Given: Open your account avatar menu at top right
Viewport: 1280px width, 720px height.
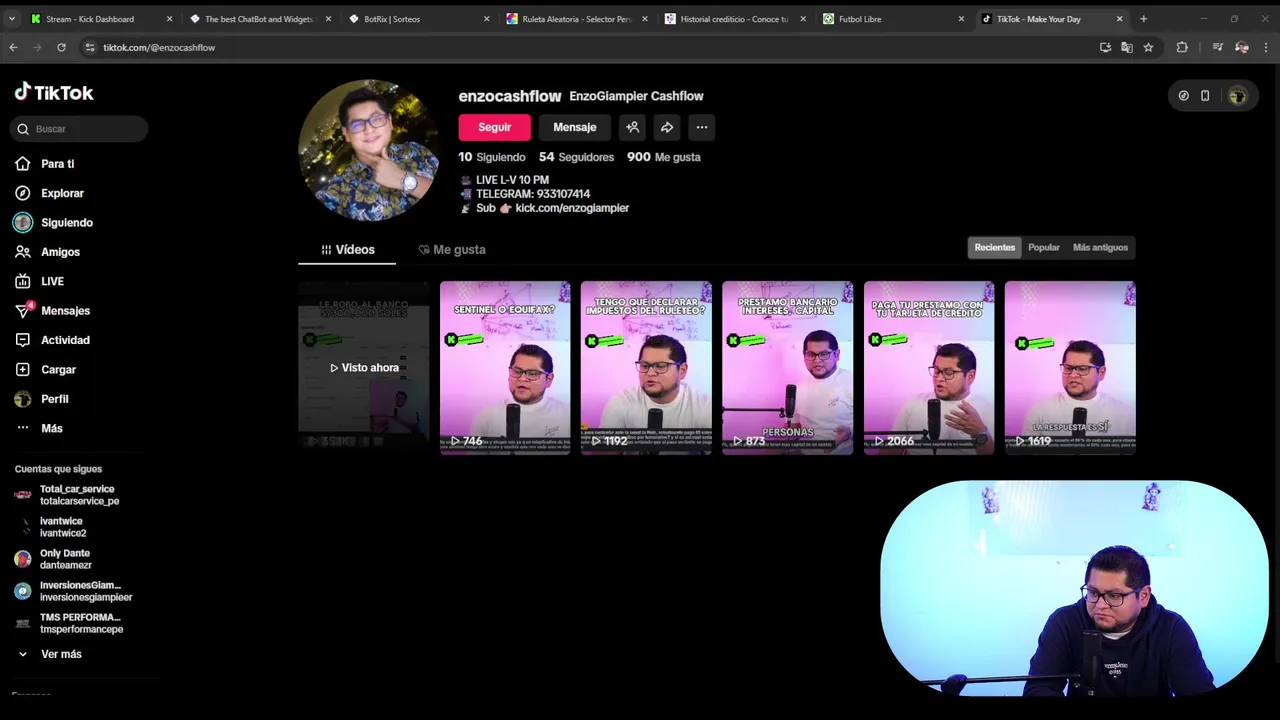Looking at the screenshot, I should coord(1237,96).
